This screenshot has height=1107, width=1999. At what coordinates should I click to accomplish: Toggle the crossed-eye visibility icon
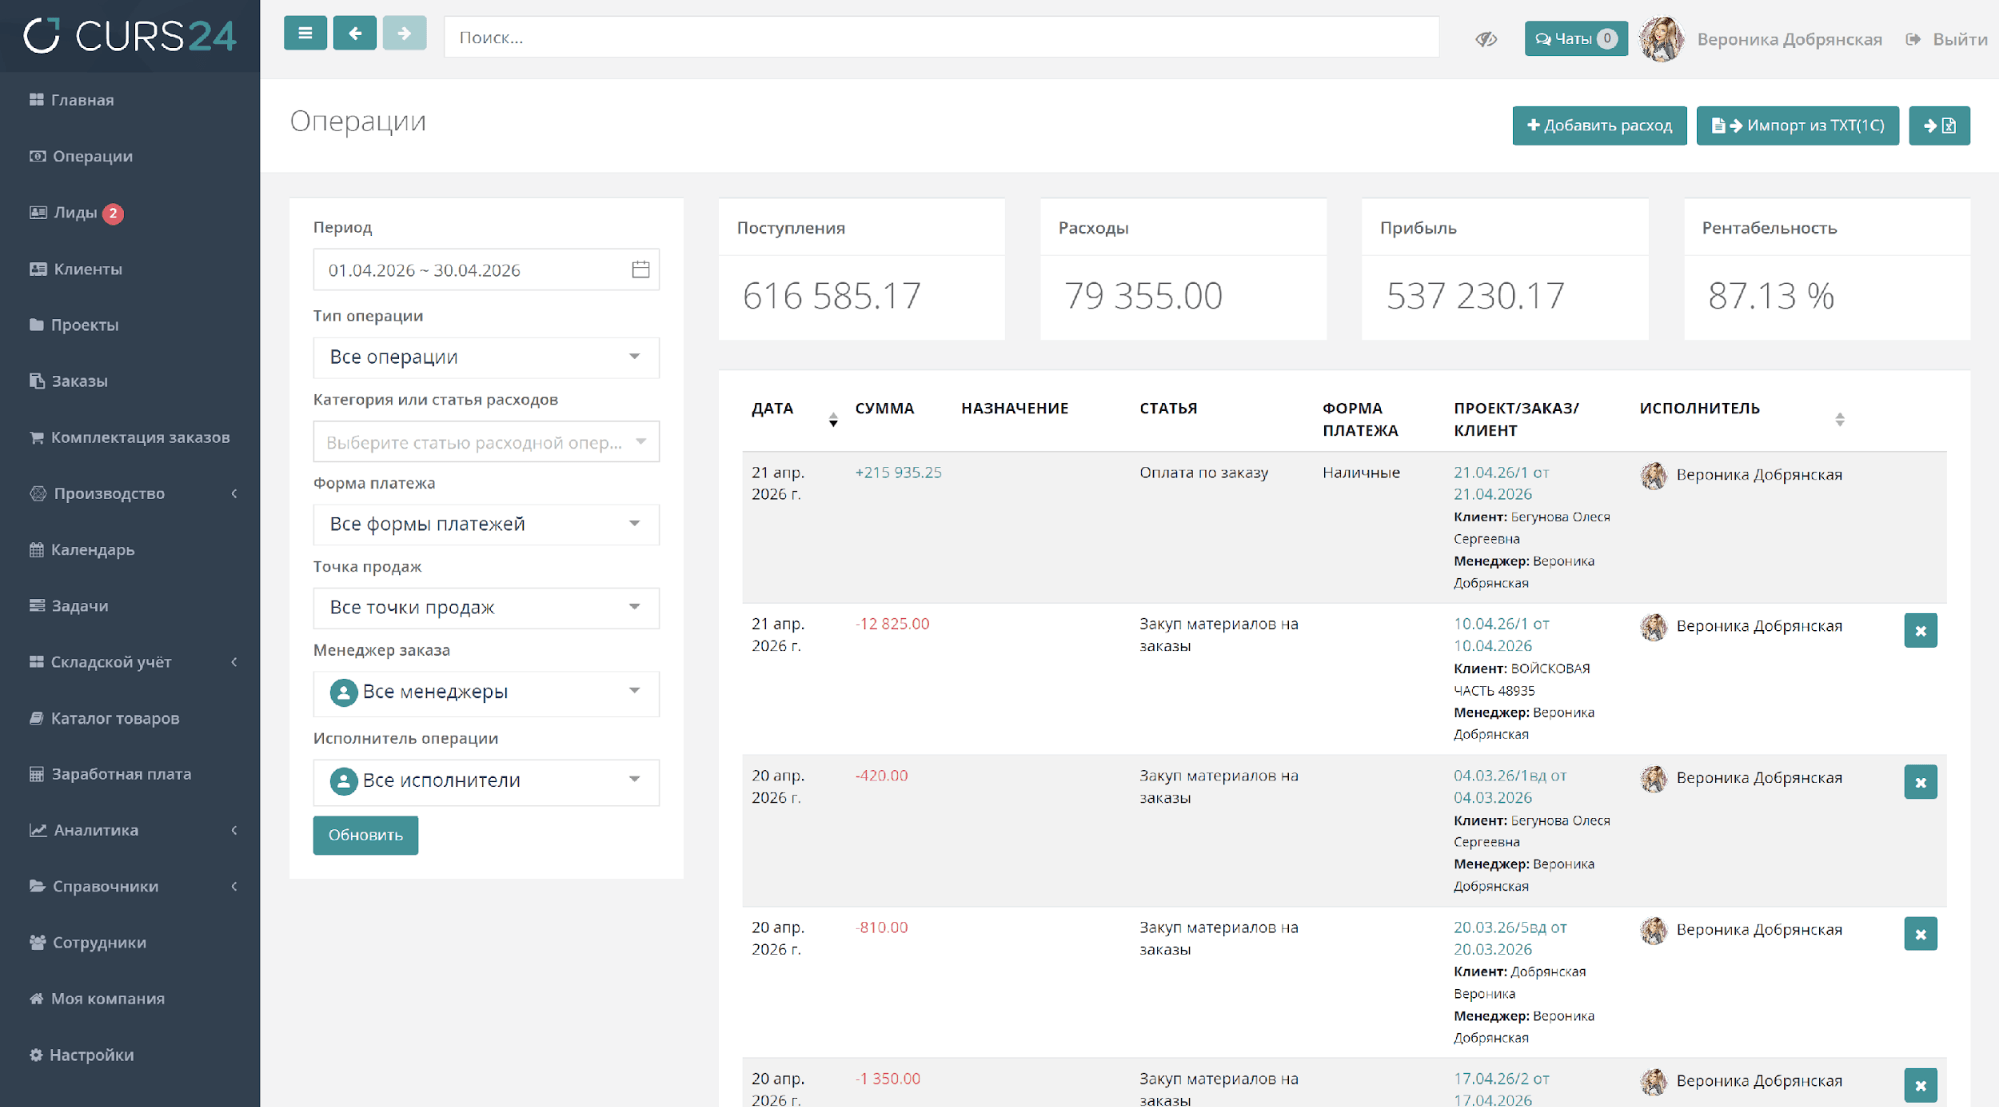pyautogui.click(x=1486, y=39)
